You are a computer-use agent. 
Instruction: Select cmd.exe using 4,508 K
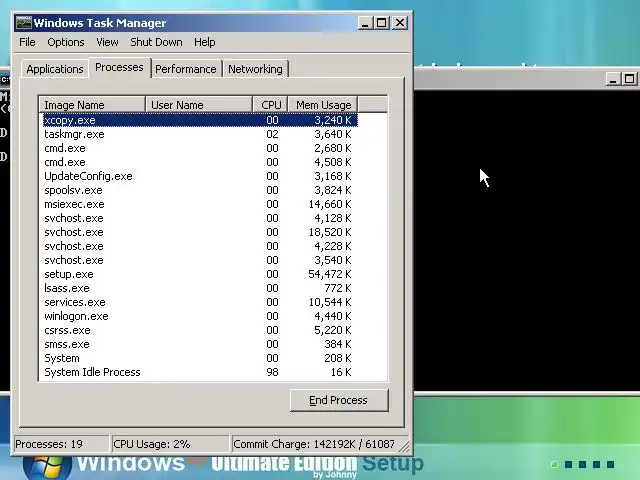200,162
